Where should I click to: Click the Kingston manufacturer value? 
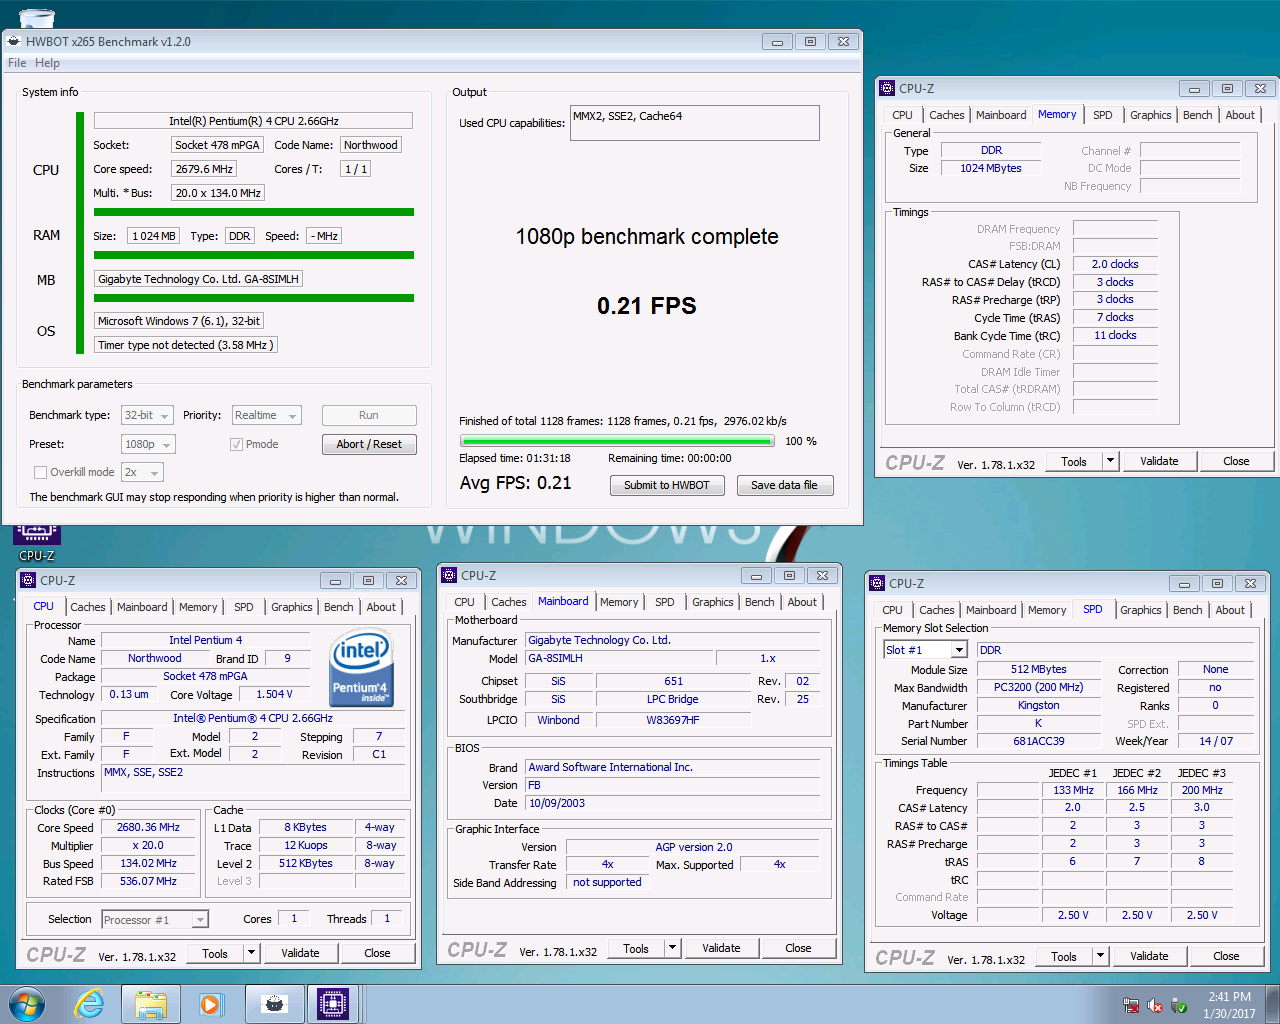1038,705
